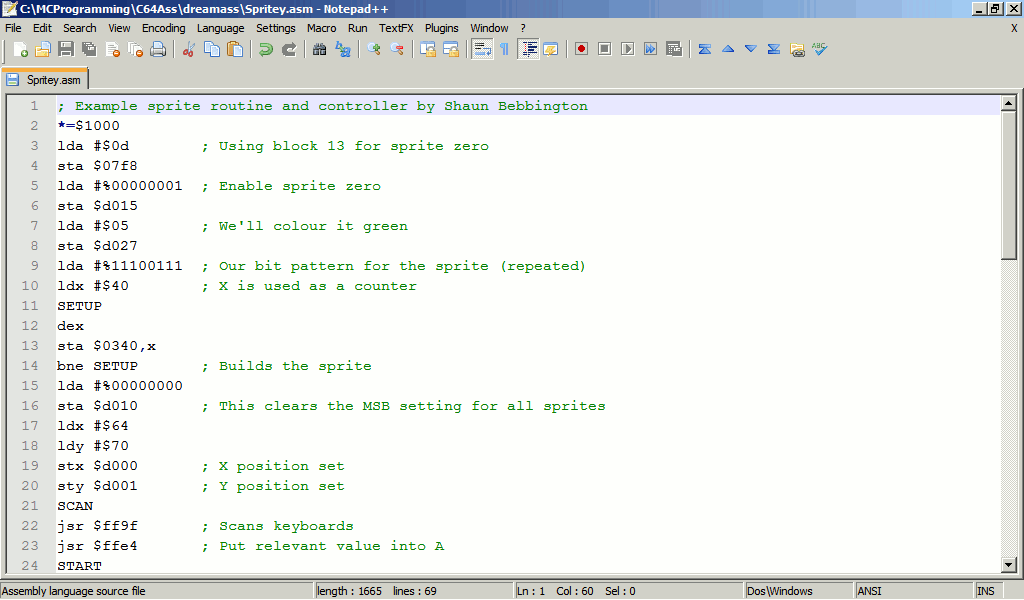Start macro recording with red dot button
This screenshot has height=600, width=1024.
(581, 49)
